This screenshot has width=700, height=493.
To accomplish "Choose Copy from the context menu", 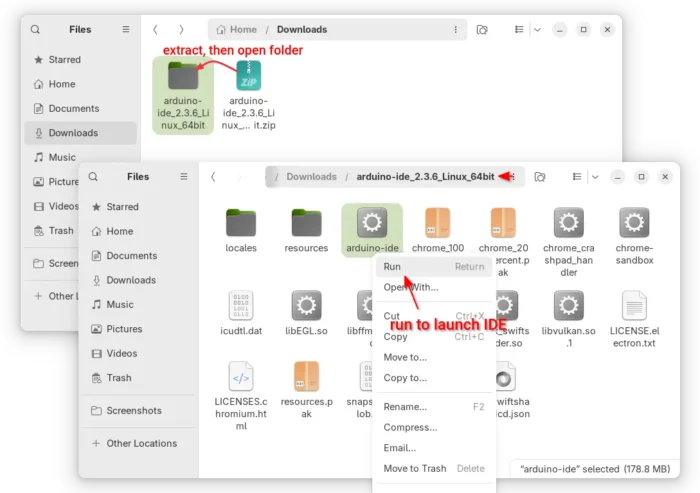I will coord(433,337).
